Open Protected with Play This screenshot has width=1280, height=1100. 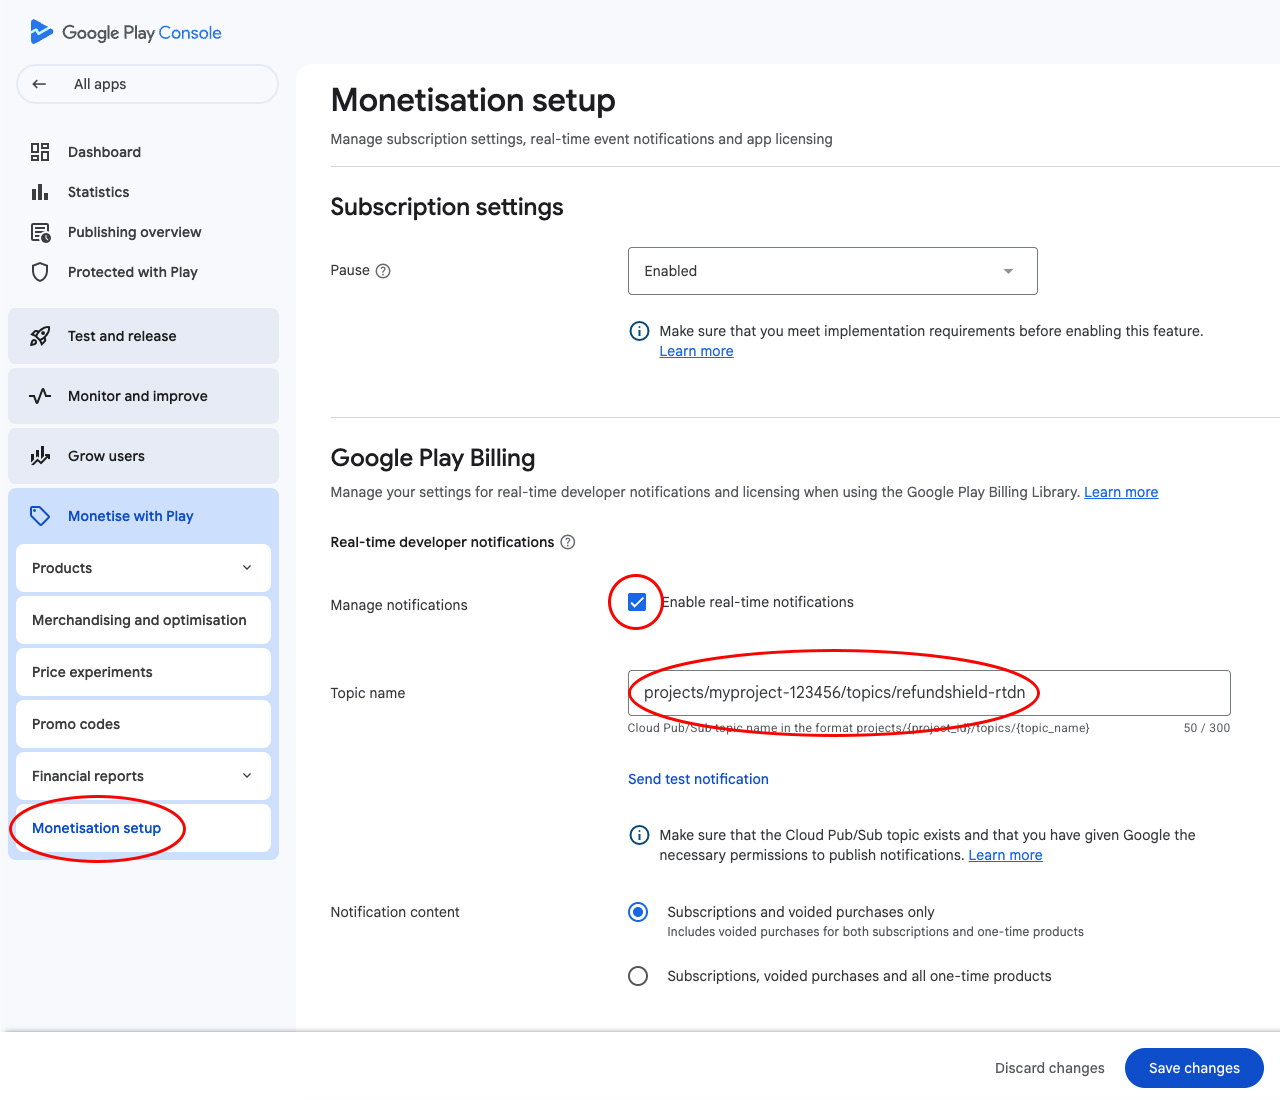click(x=132, y=272)
